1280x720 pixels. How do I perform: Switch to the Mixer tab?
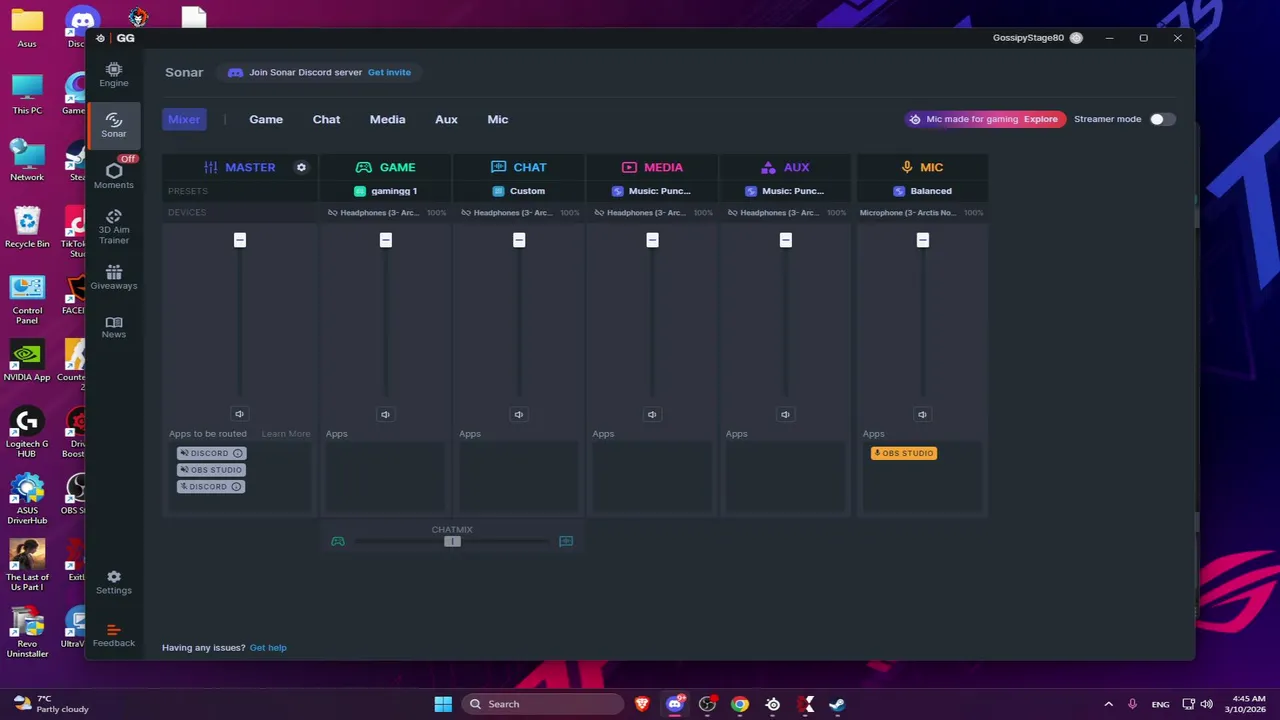(x=184, y=119)
